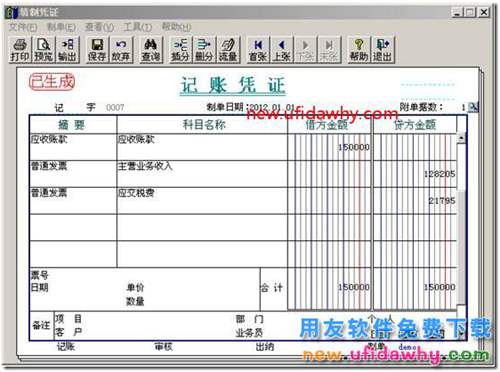Select 应收账款 account name cell
Screen dimensions: 500x372
[202, 147]
